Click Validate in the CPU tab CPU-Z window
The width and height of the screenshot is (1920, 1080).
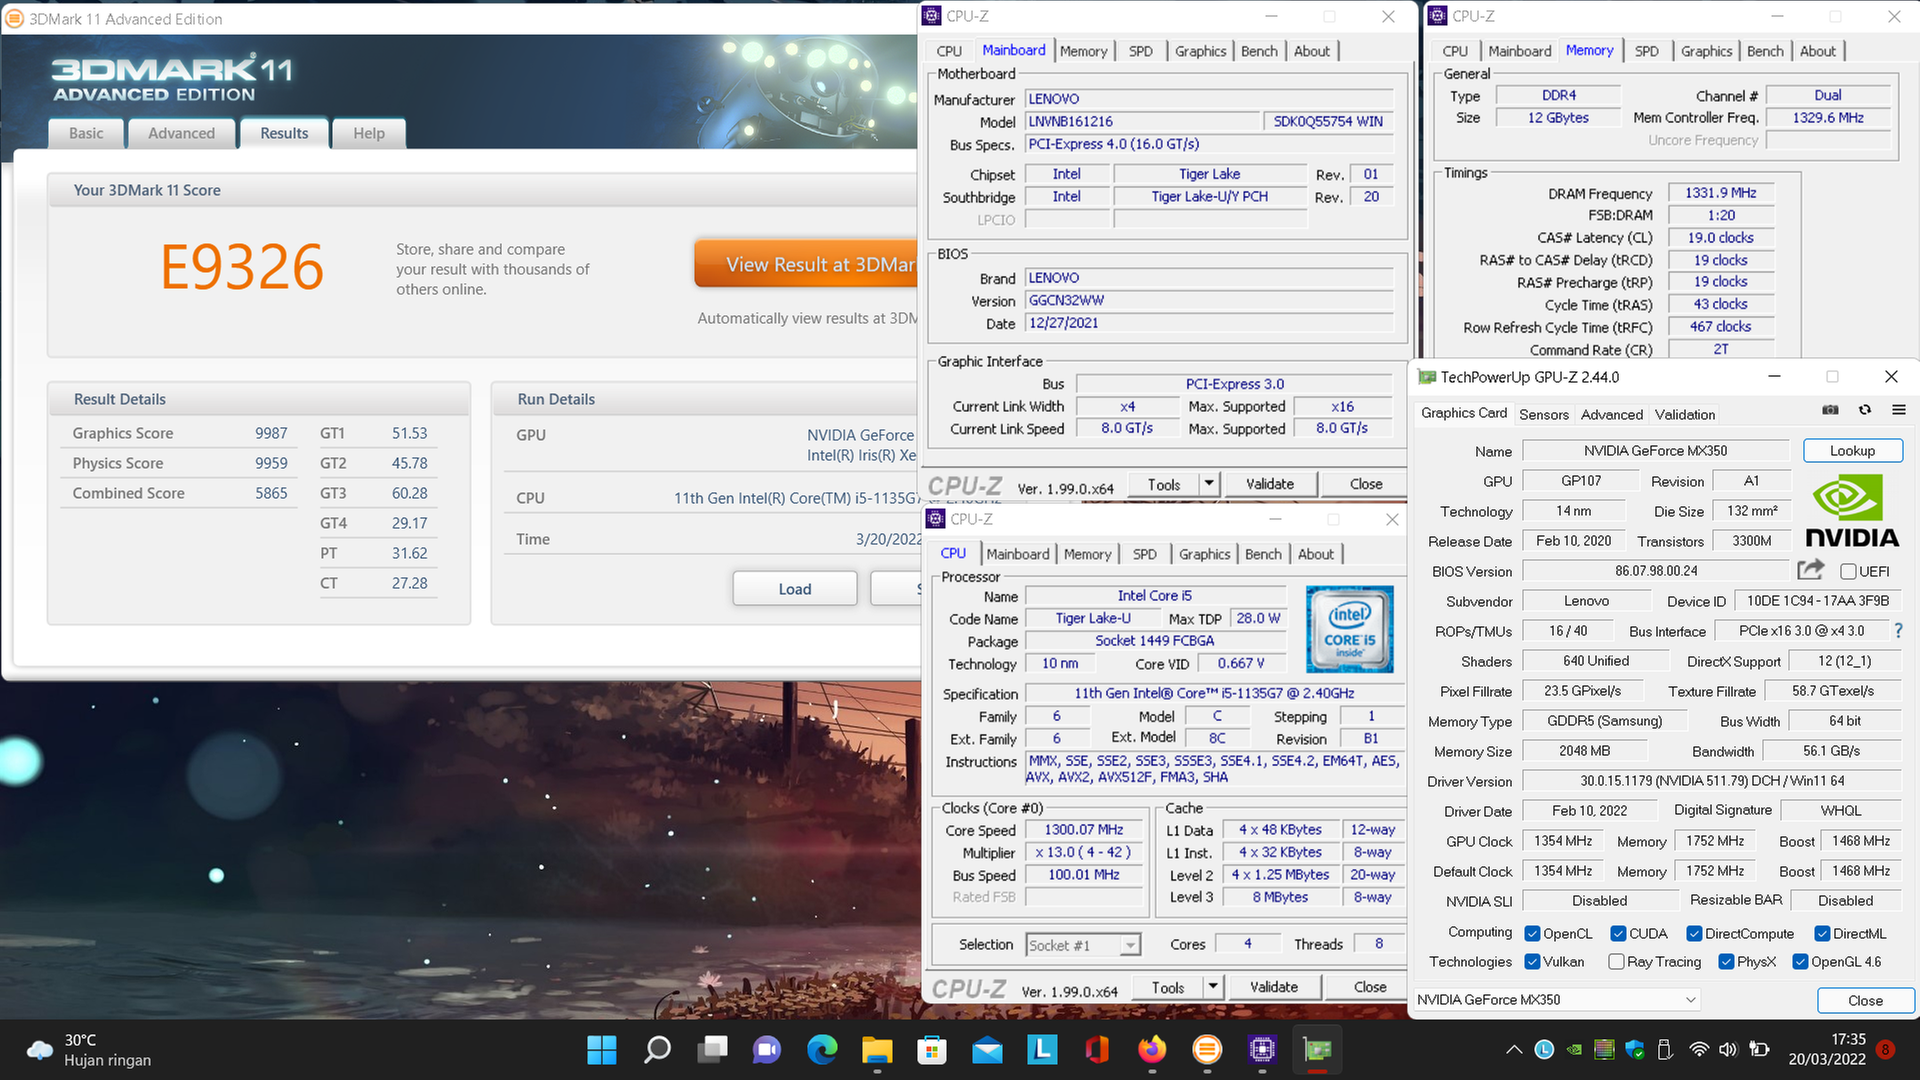tap(1274, 987)
